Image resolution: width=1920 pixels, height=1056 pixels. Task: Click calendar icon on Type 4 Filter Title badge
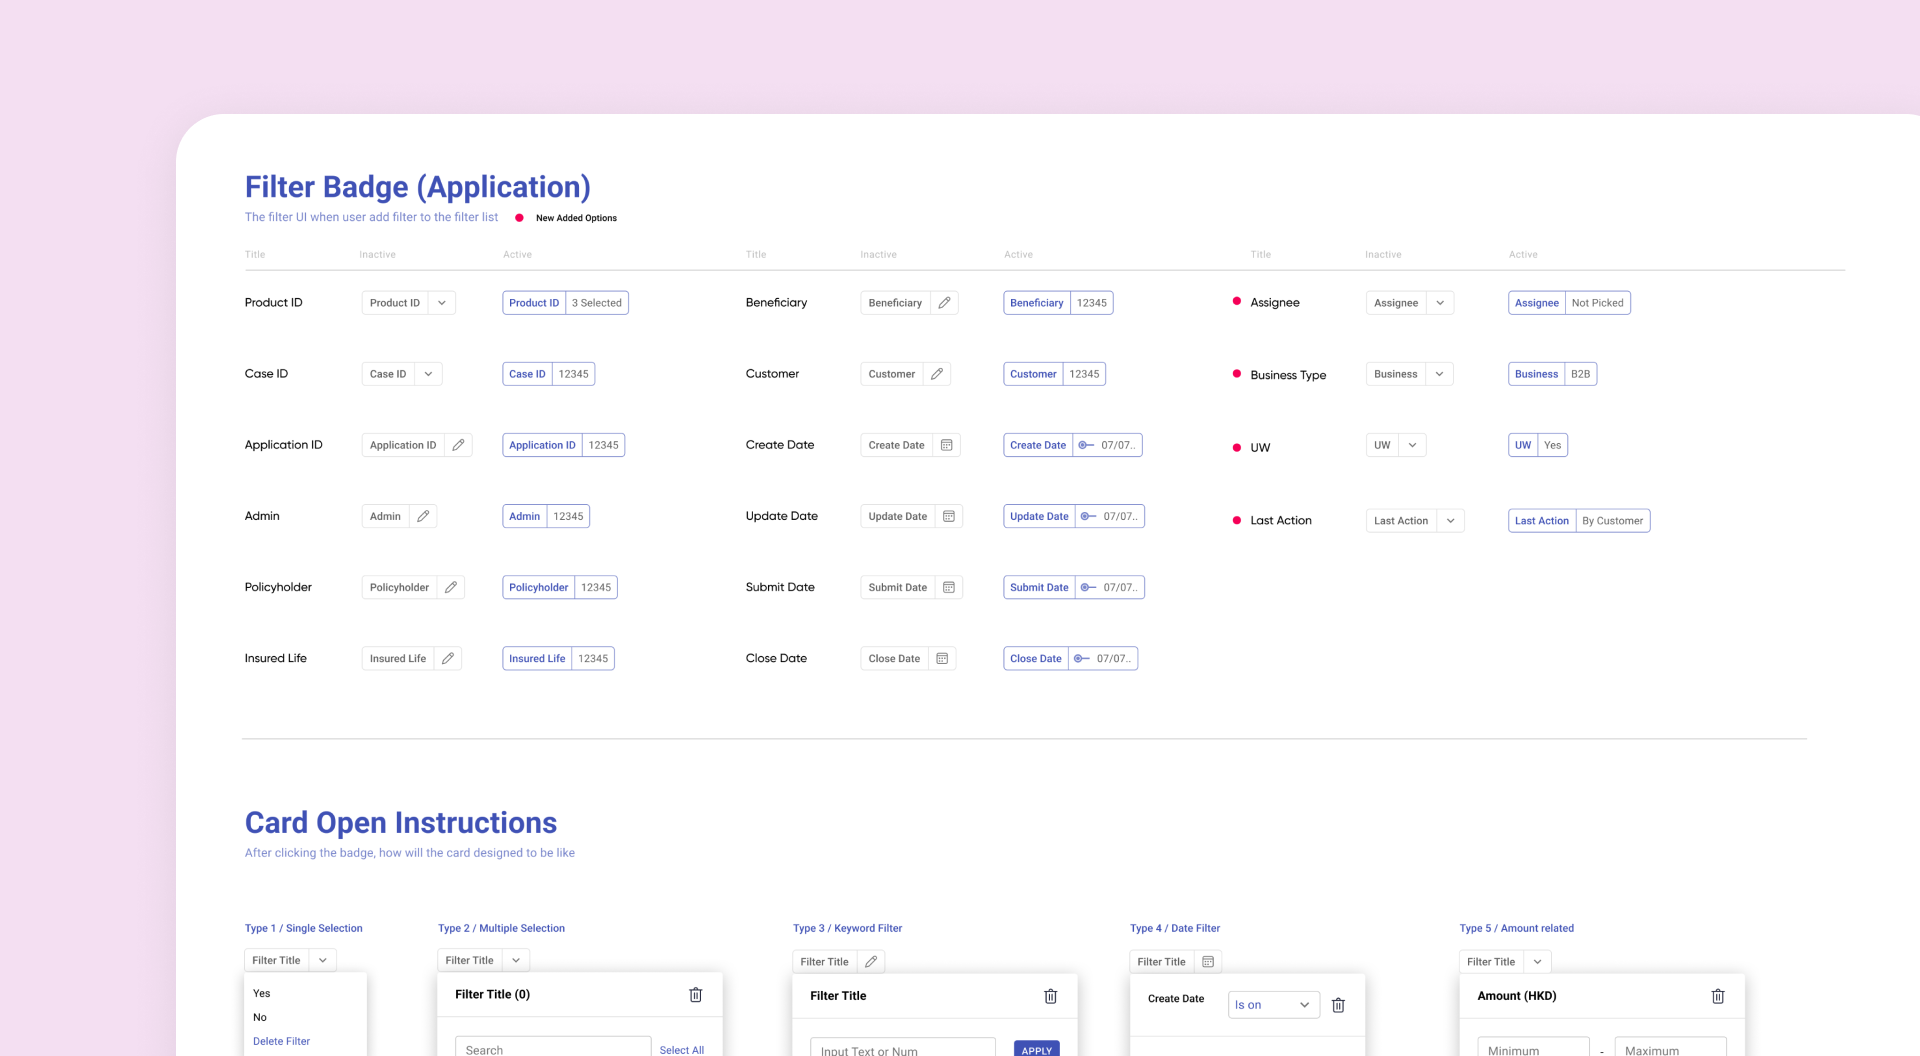tap(1208, 961)
